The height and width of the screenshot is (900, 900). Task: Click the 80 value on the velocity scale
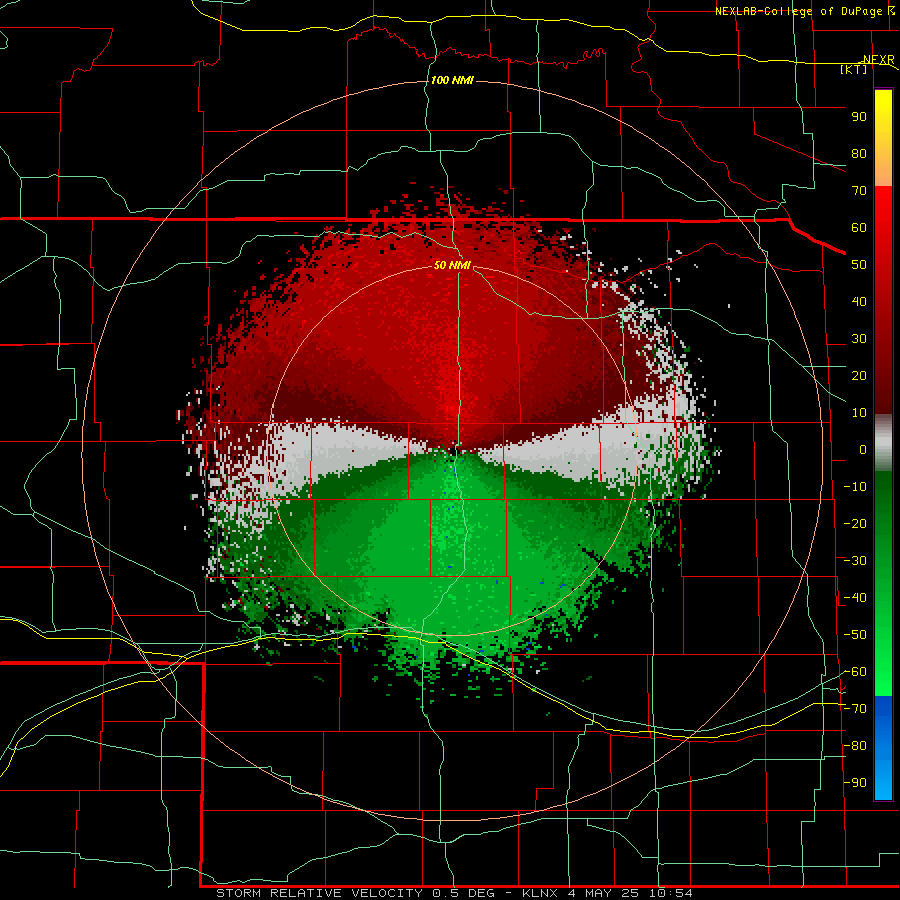tap(859, 154)
